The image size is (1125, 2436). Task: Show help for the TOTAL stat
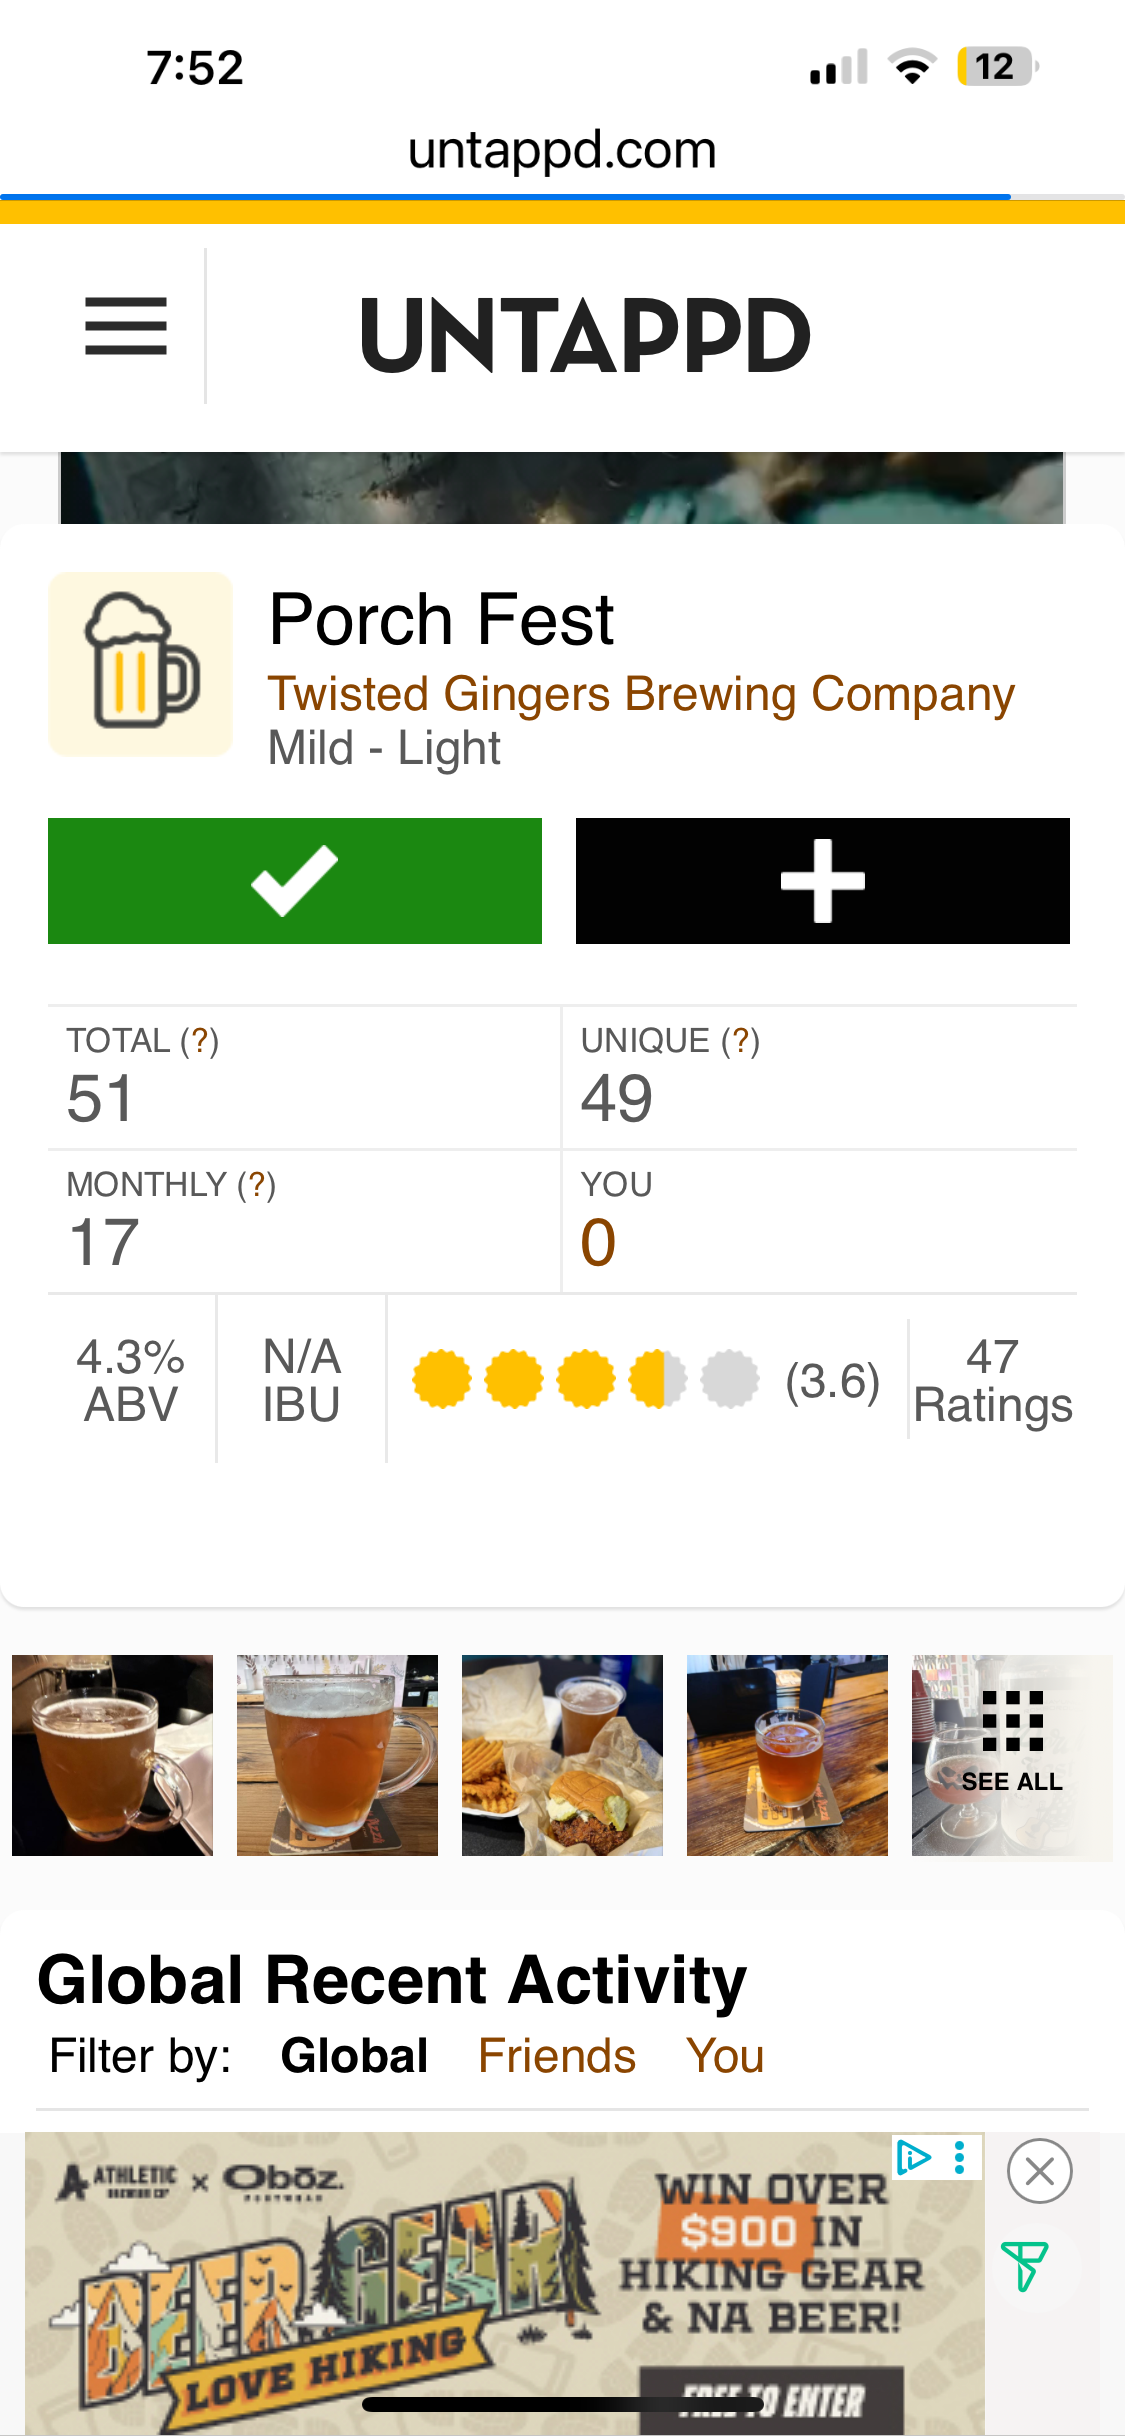199,1041
